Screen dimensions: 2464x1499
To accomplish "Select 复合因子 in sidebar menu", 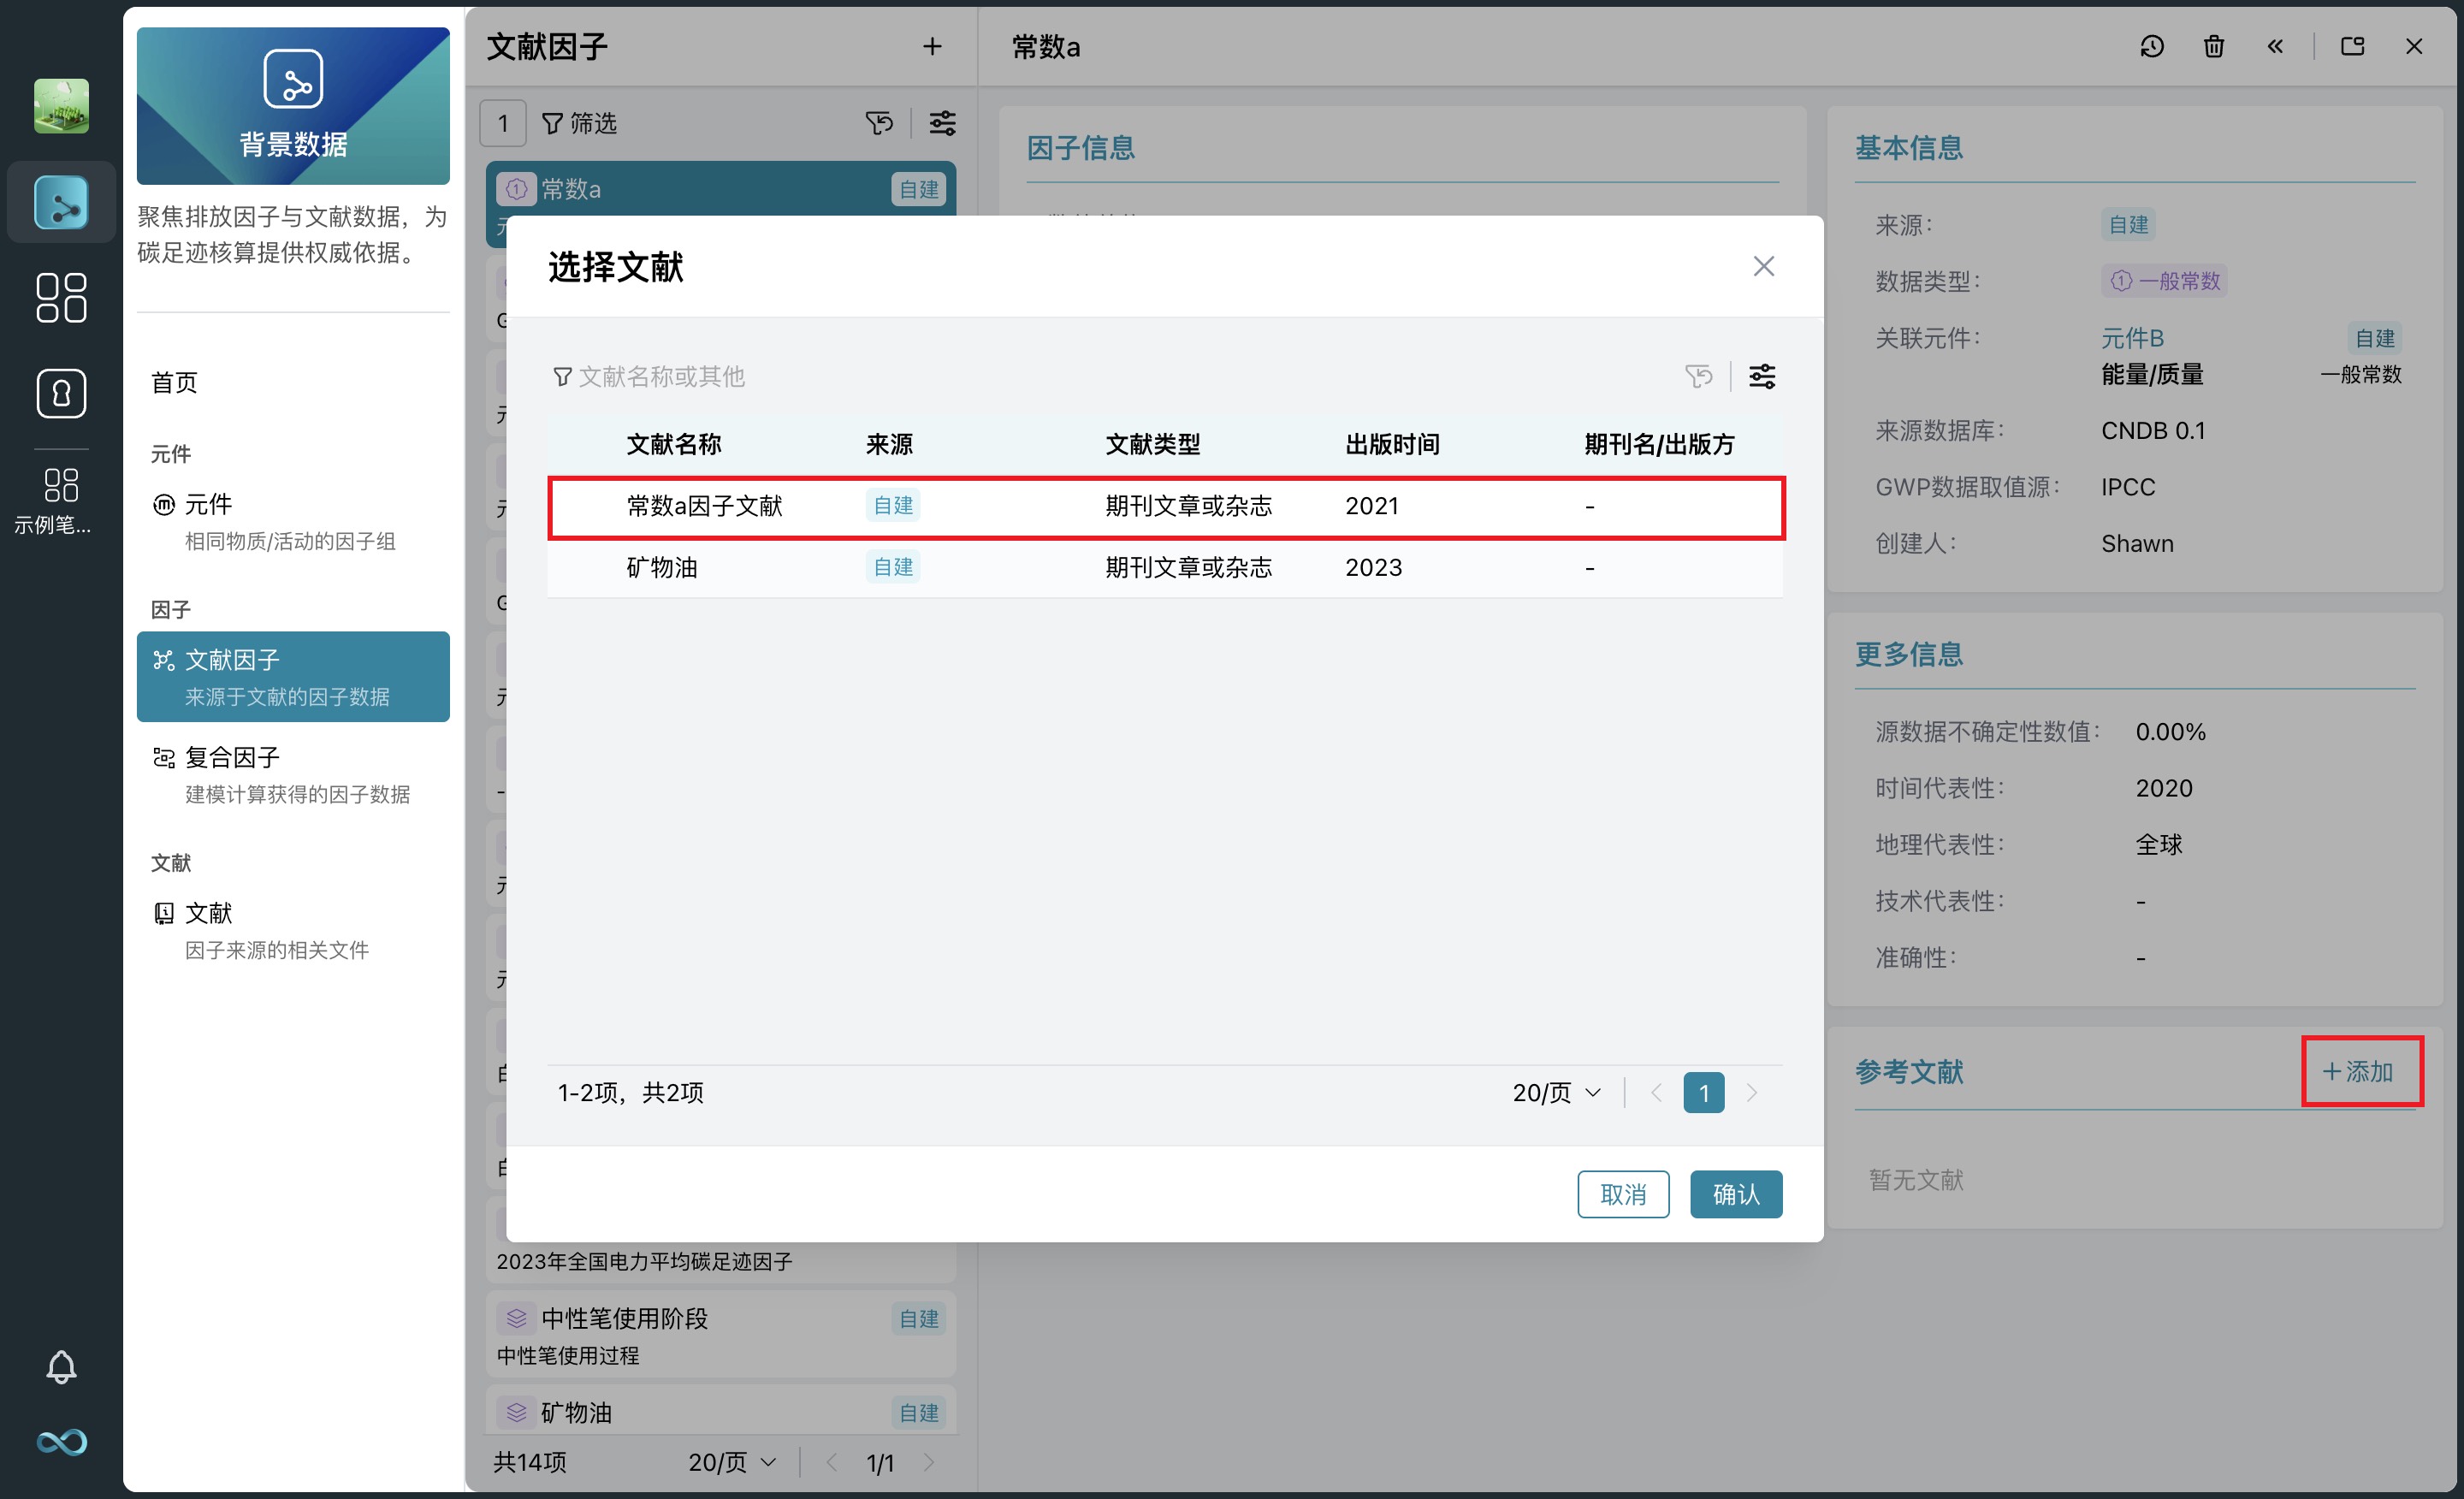I will click(232, 757).
